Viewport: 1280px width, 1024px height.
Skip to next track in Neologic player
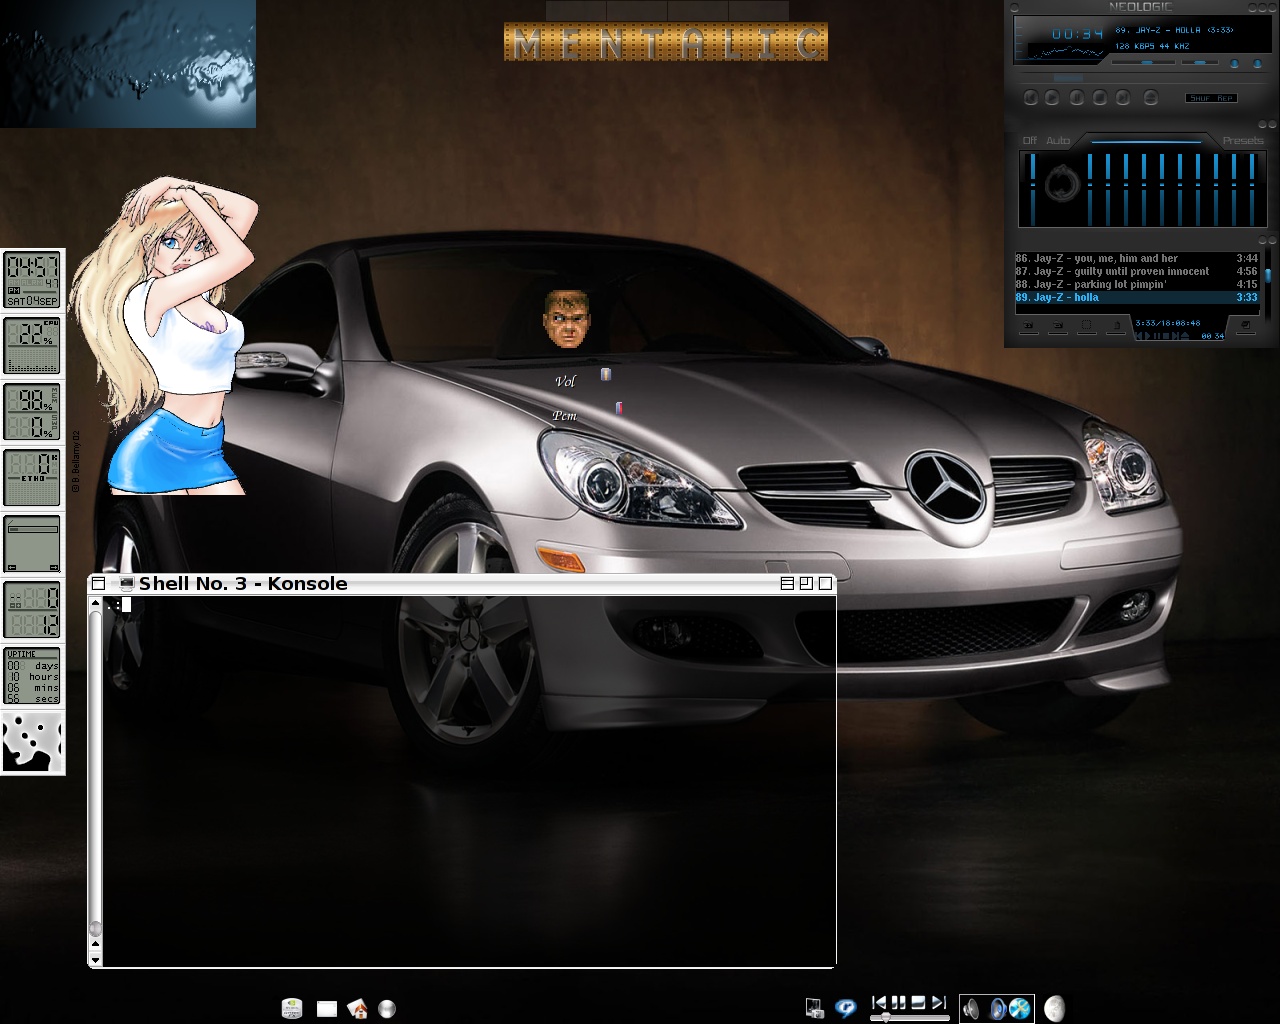click(x=1123, y=97)
